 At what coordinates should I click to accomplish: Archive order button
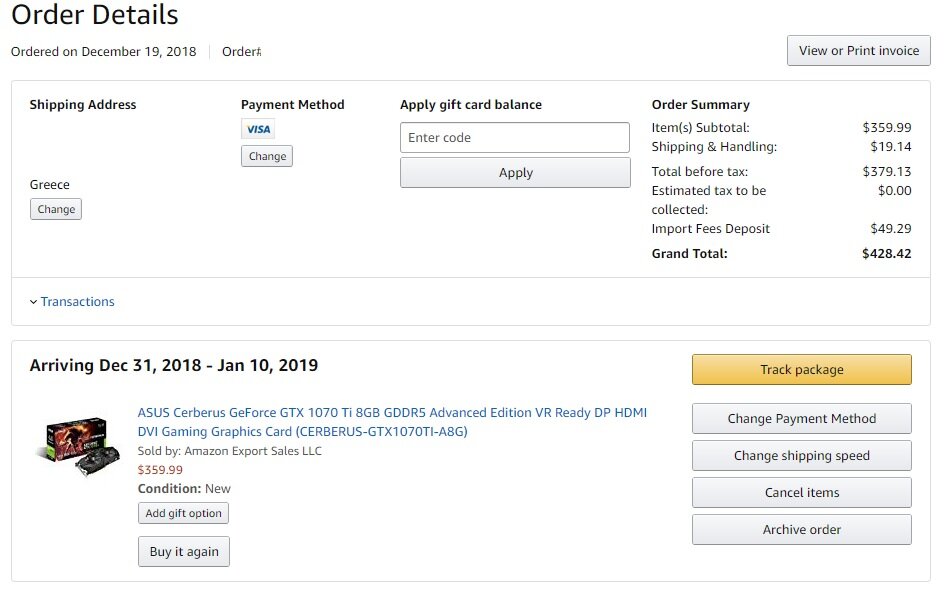(x=802, y=530)
